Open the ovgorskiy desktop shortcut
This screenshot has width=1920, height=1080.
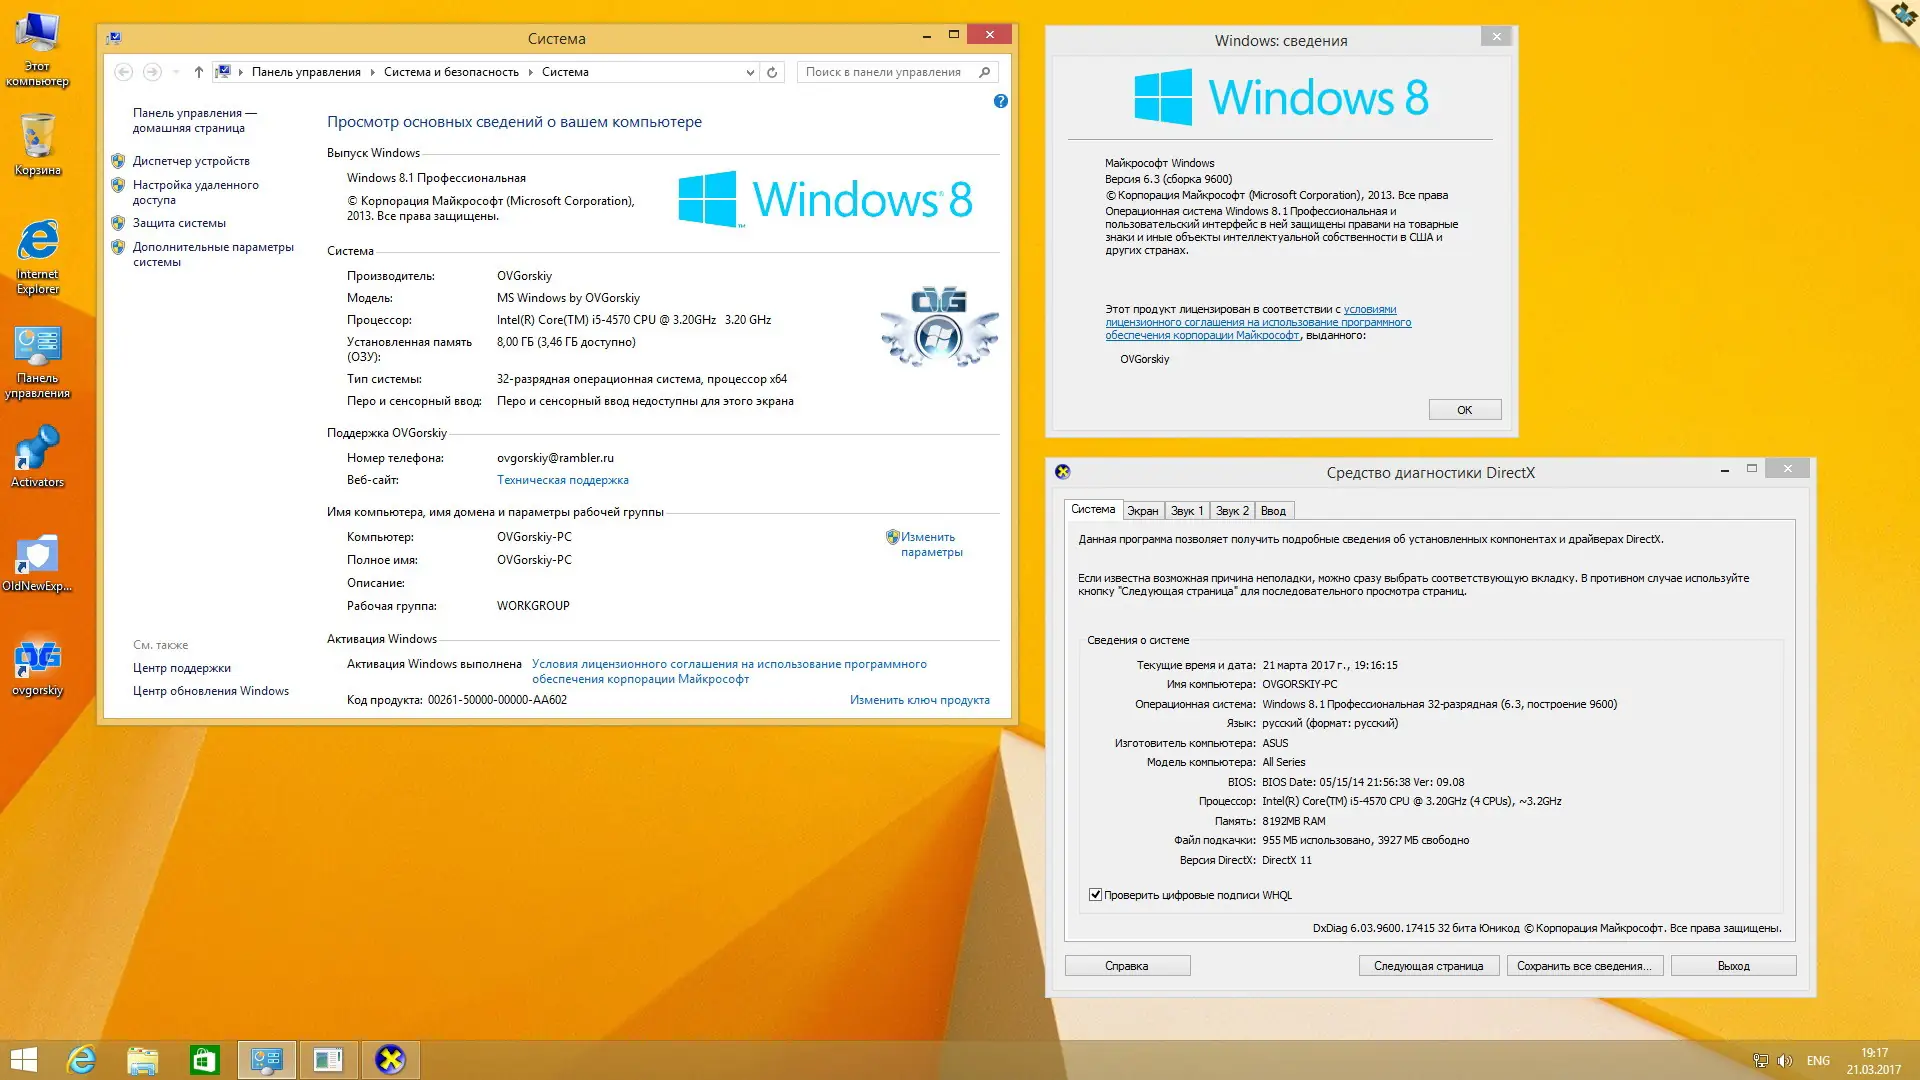point(37,667)
